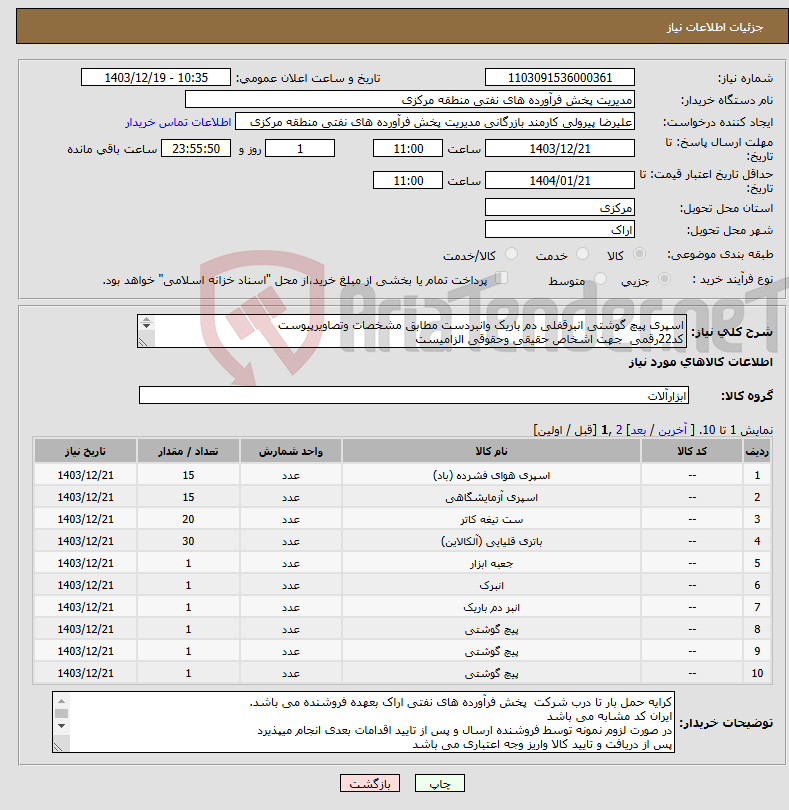Click the آخرین last page link

[672, 430]
